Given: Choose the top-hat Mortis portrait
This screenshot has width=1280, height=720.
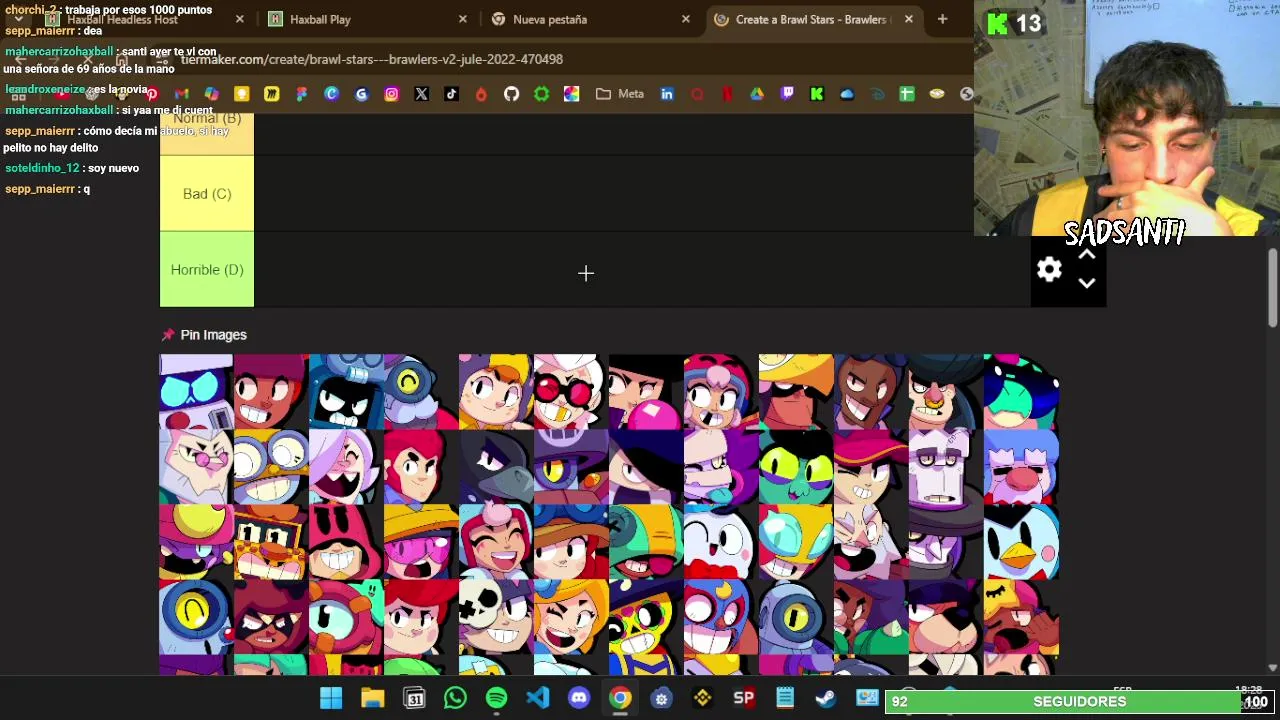Looking at the screenshot, I should tap(946, 541).
